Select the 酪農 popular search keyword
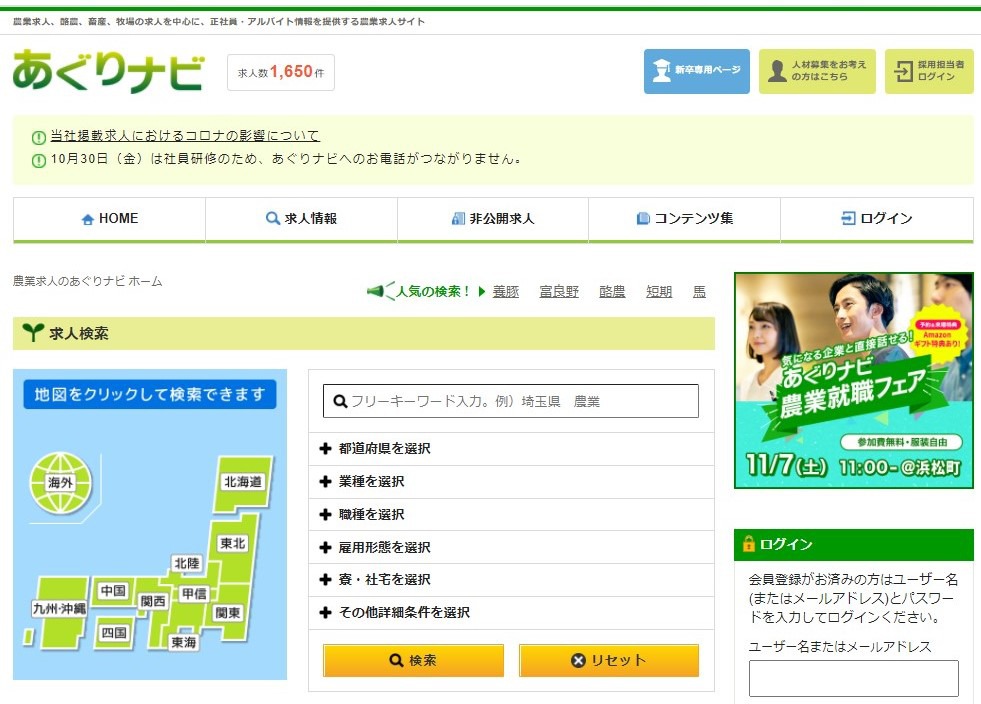 (610, 291)
